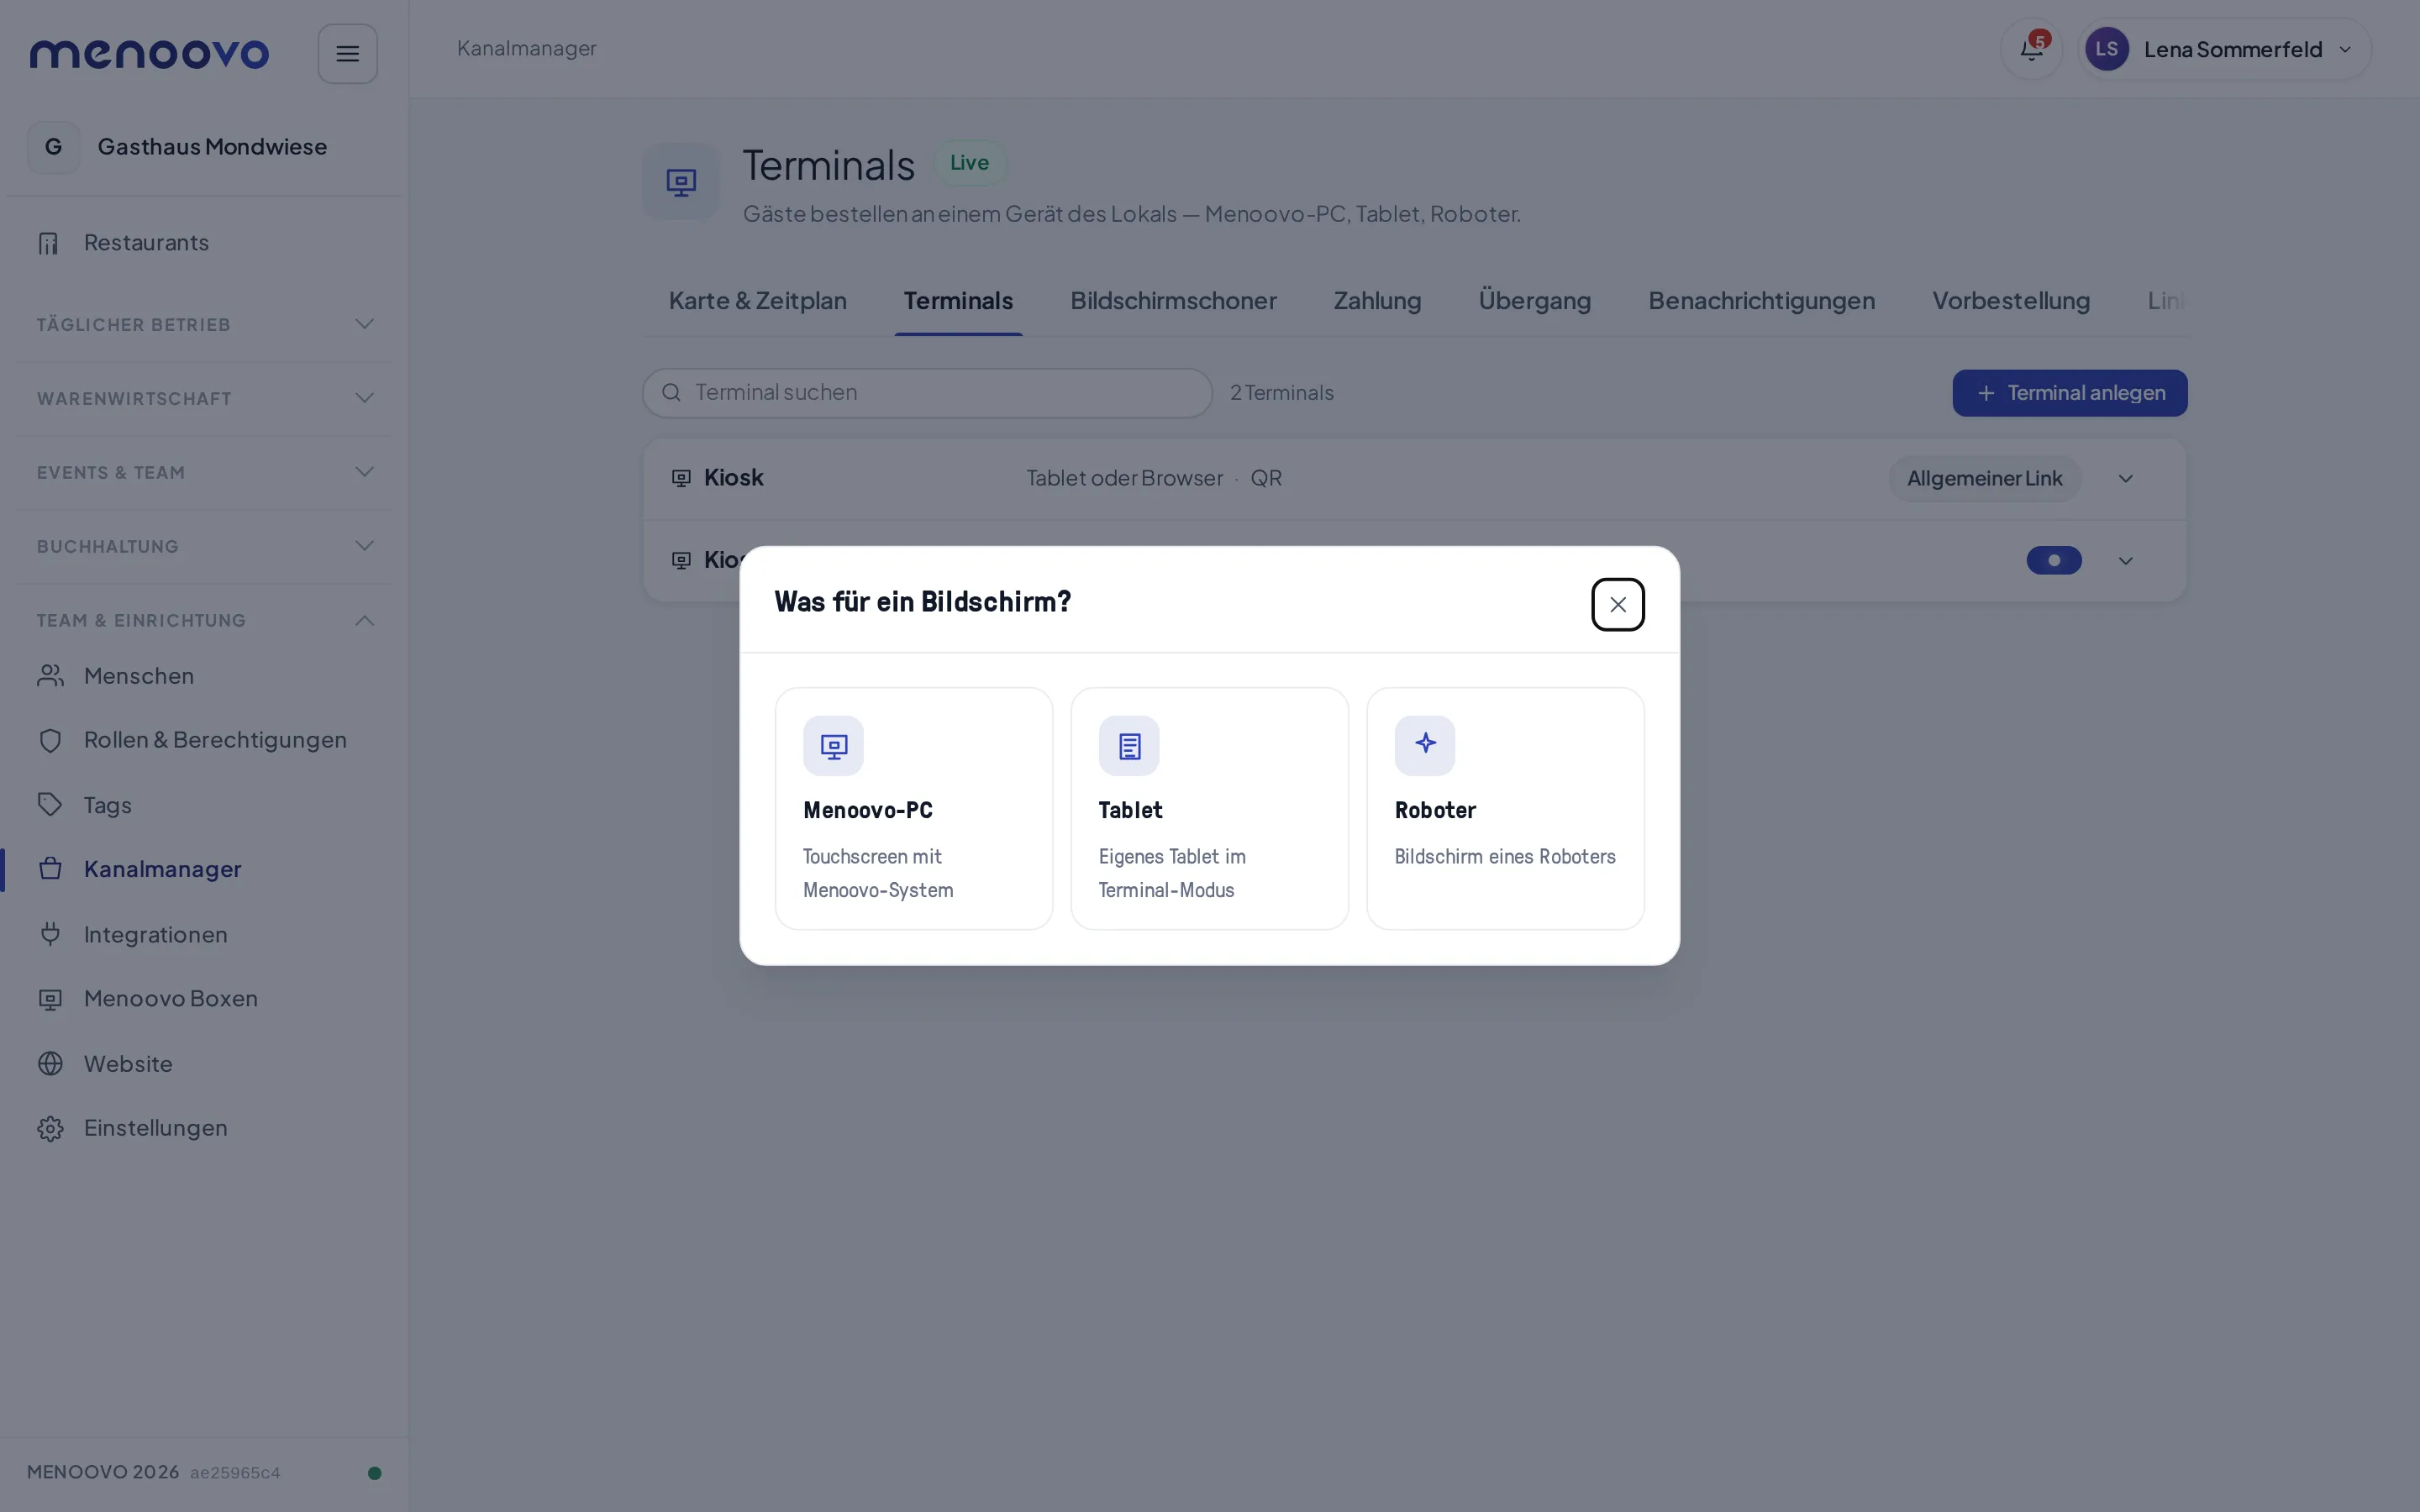Toggle the second Kiosk terminal switch
Viewport: 2420px width, 1512px height.
2053,561
